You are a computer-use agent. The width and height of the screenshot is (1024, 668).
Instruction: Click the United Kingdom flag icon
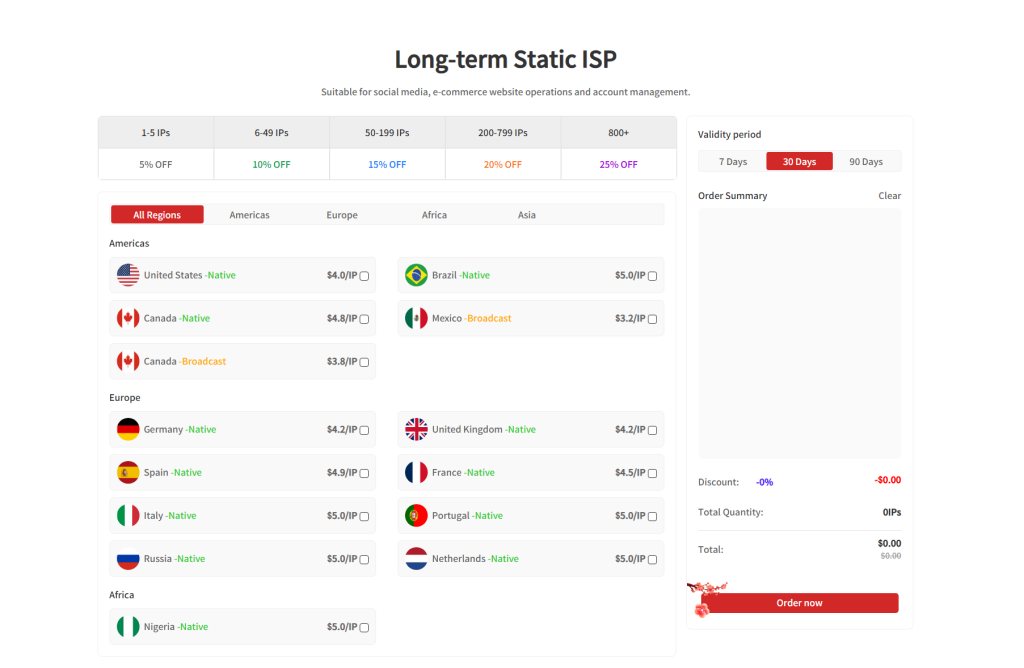tap(416, 429)
